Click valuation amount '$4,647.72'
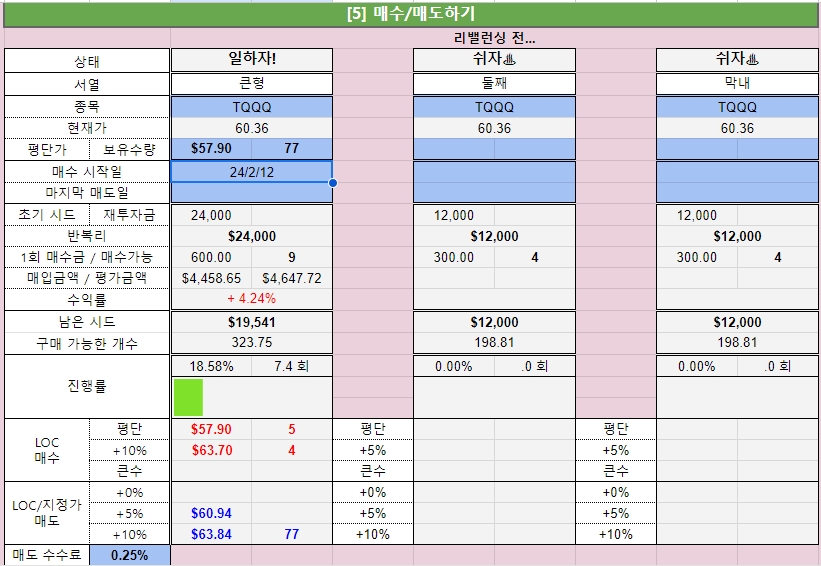The width and height of the screenshot is (821, 566). [x=292, y=278]
